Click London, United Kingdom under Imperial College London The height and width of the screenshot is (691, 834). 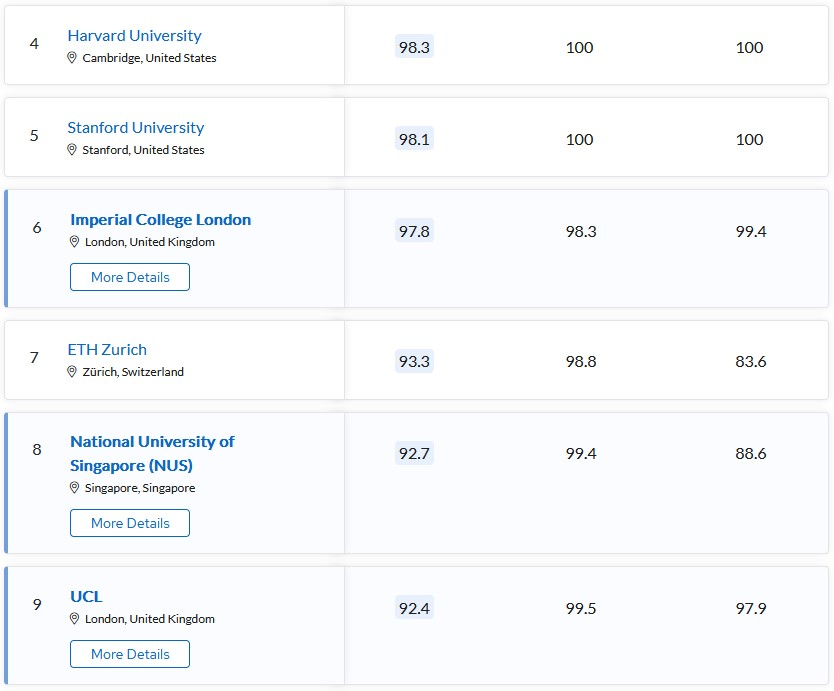click(150, 242)
